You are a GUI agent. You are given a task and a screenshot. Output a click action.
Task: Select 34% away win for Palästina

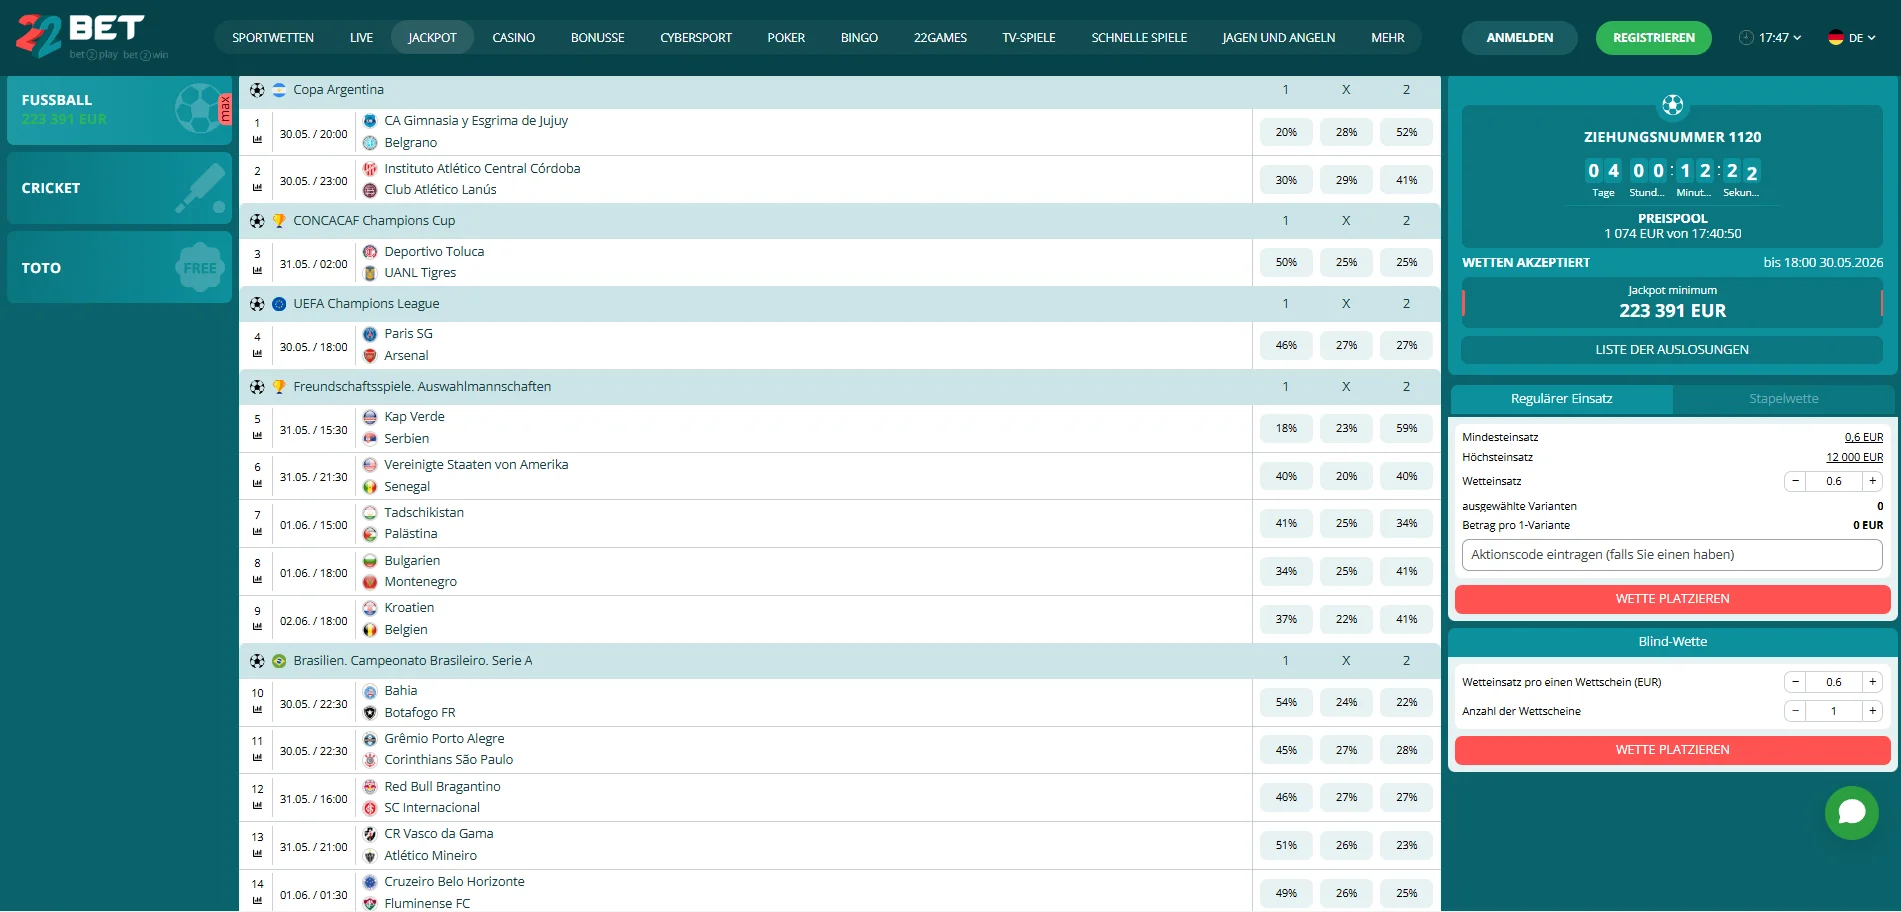[1406, 524]
